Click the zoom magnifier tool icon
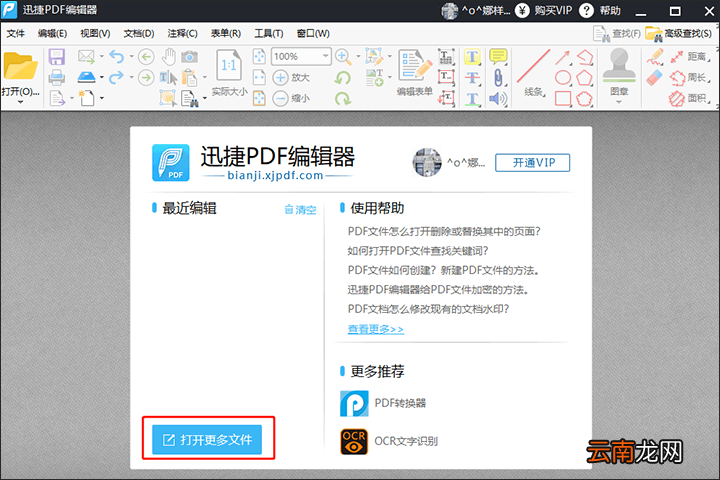The image size is (720, 480). tap(343, 56)
